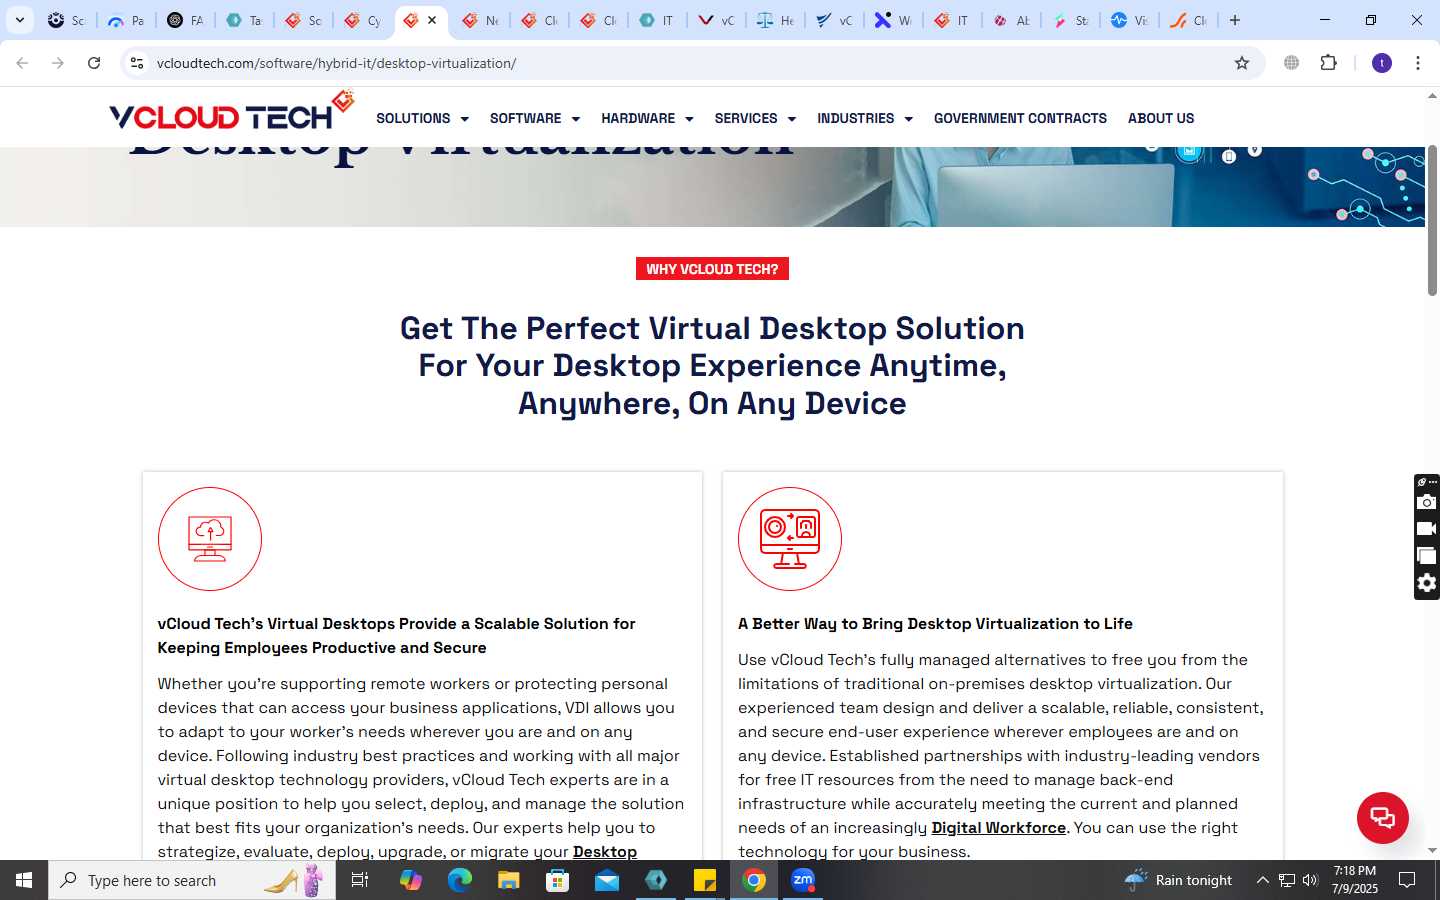Open Chrome's three-dot menu
This screenshot has width=1440, height=900.
pos(1418,63)
